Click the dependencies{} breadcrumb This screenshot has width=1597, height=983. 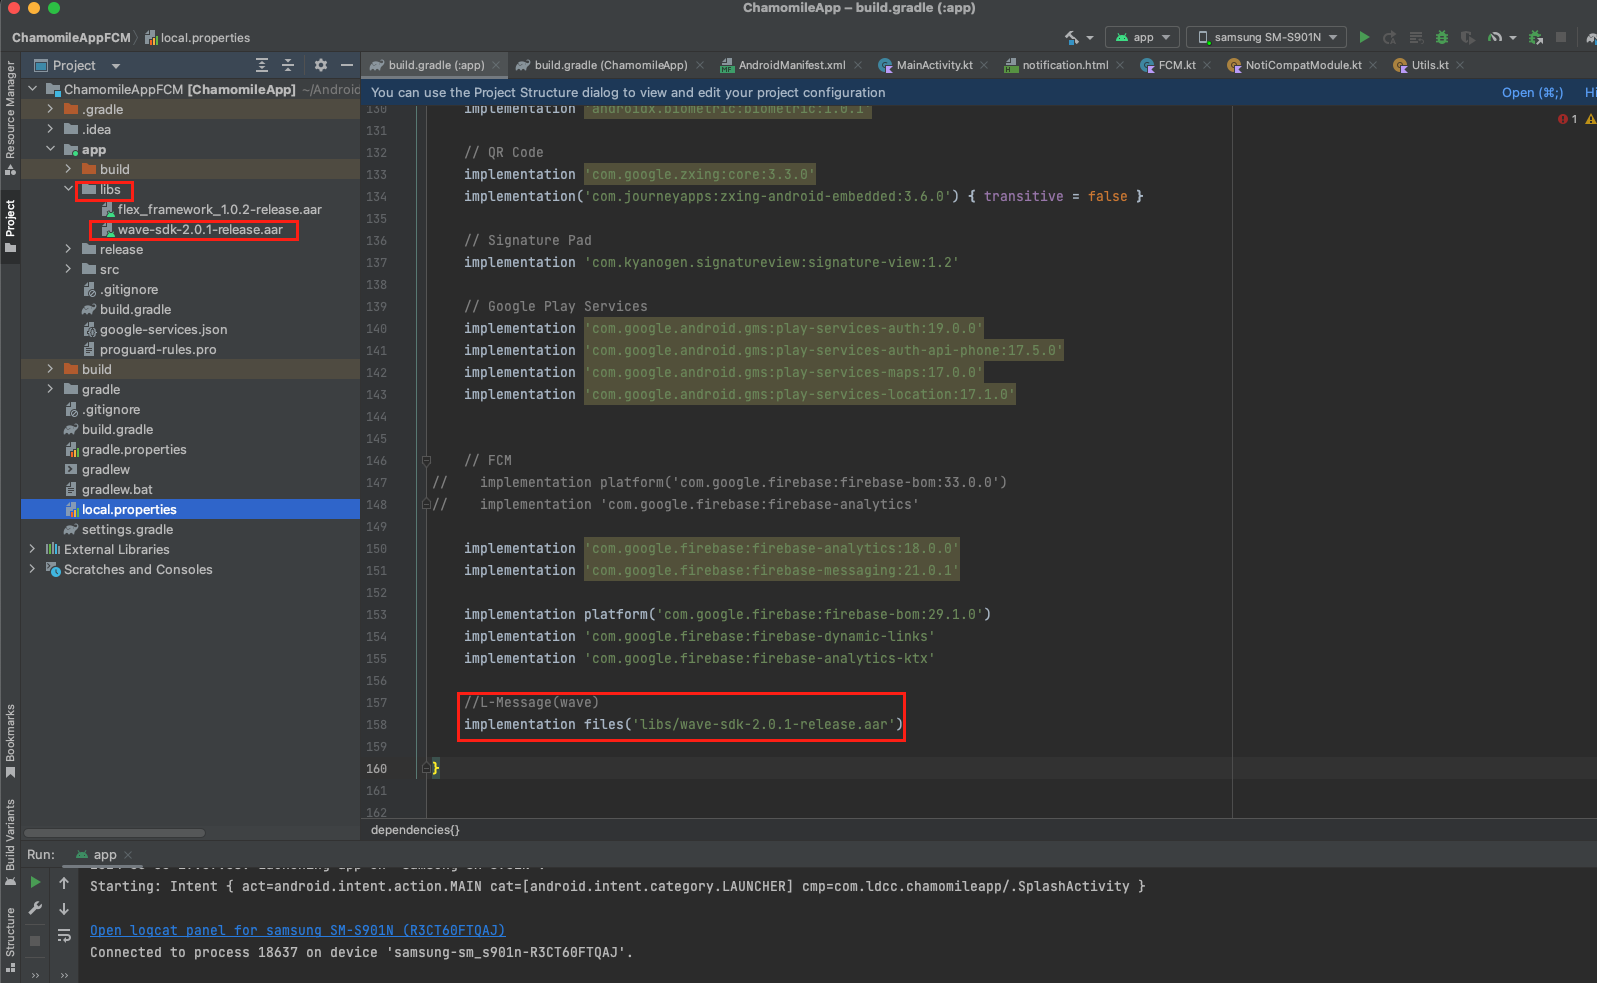click(x=415, y=830)
